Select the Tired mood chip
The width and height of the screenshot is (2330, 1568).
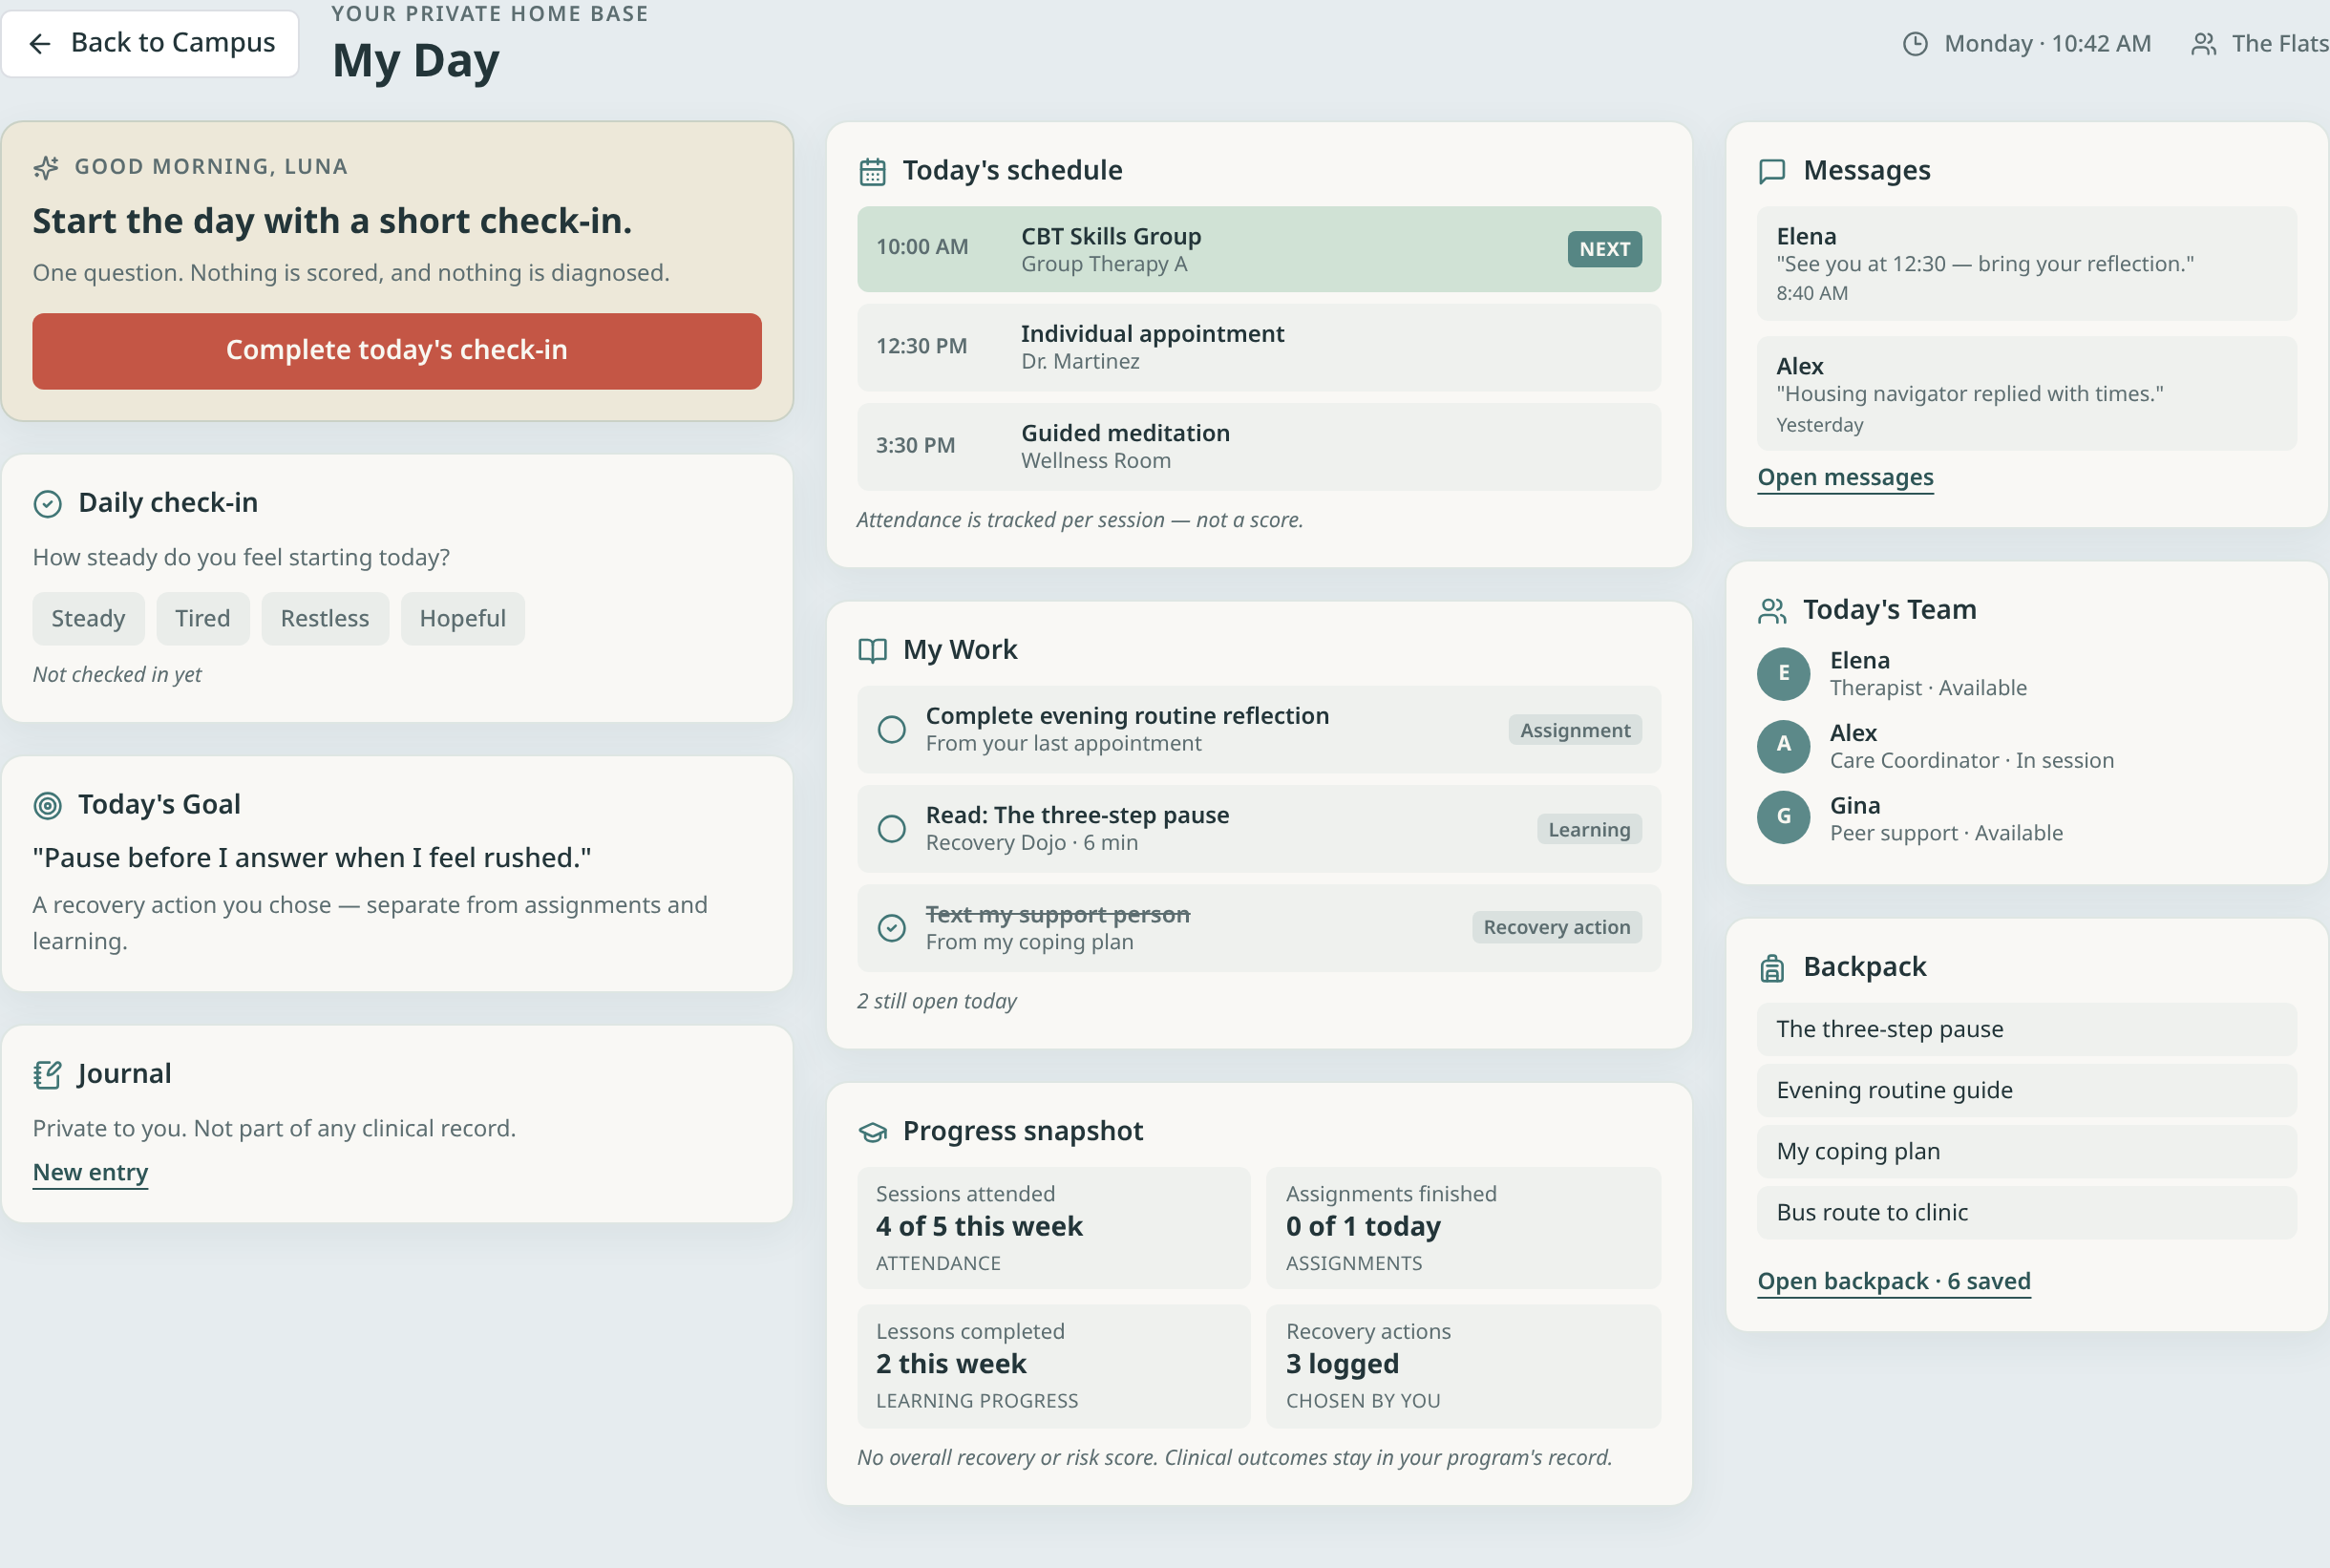coord(203,619)
